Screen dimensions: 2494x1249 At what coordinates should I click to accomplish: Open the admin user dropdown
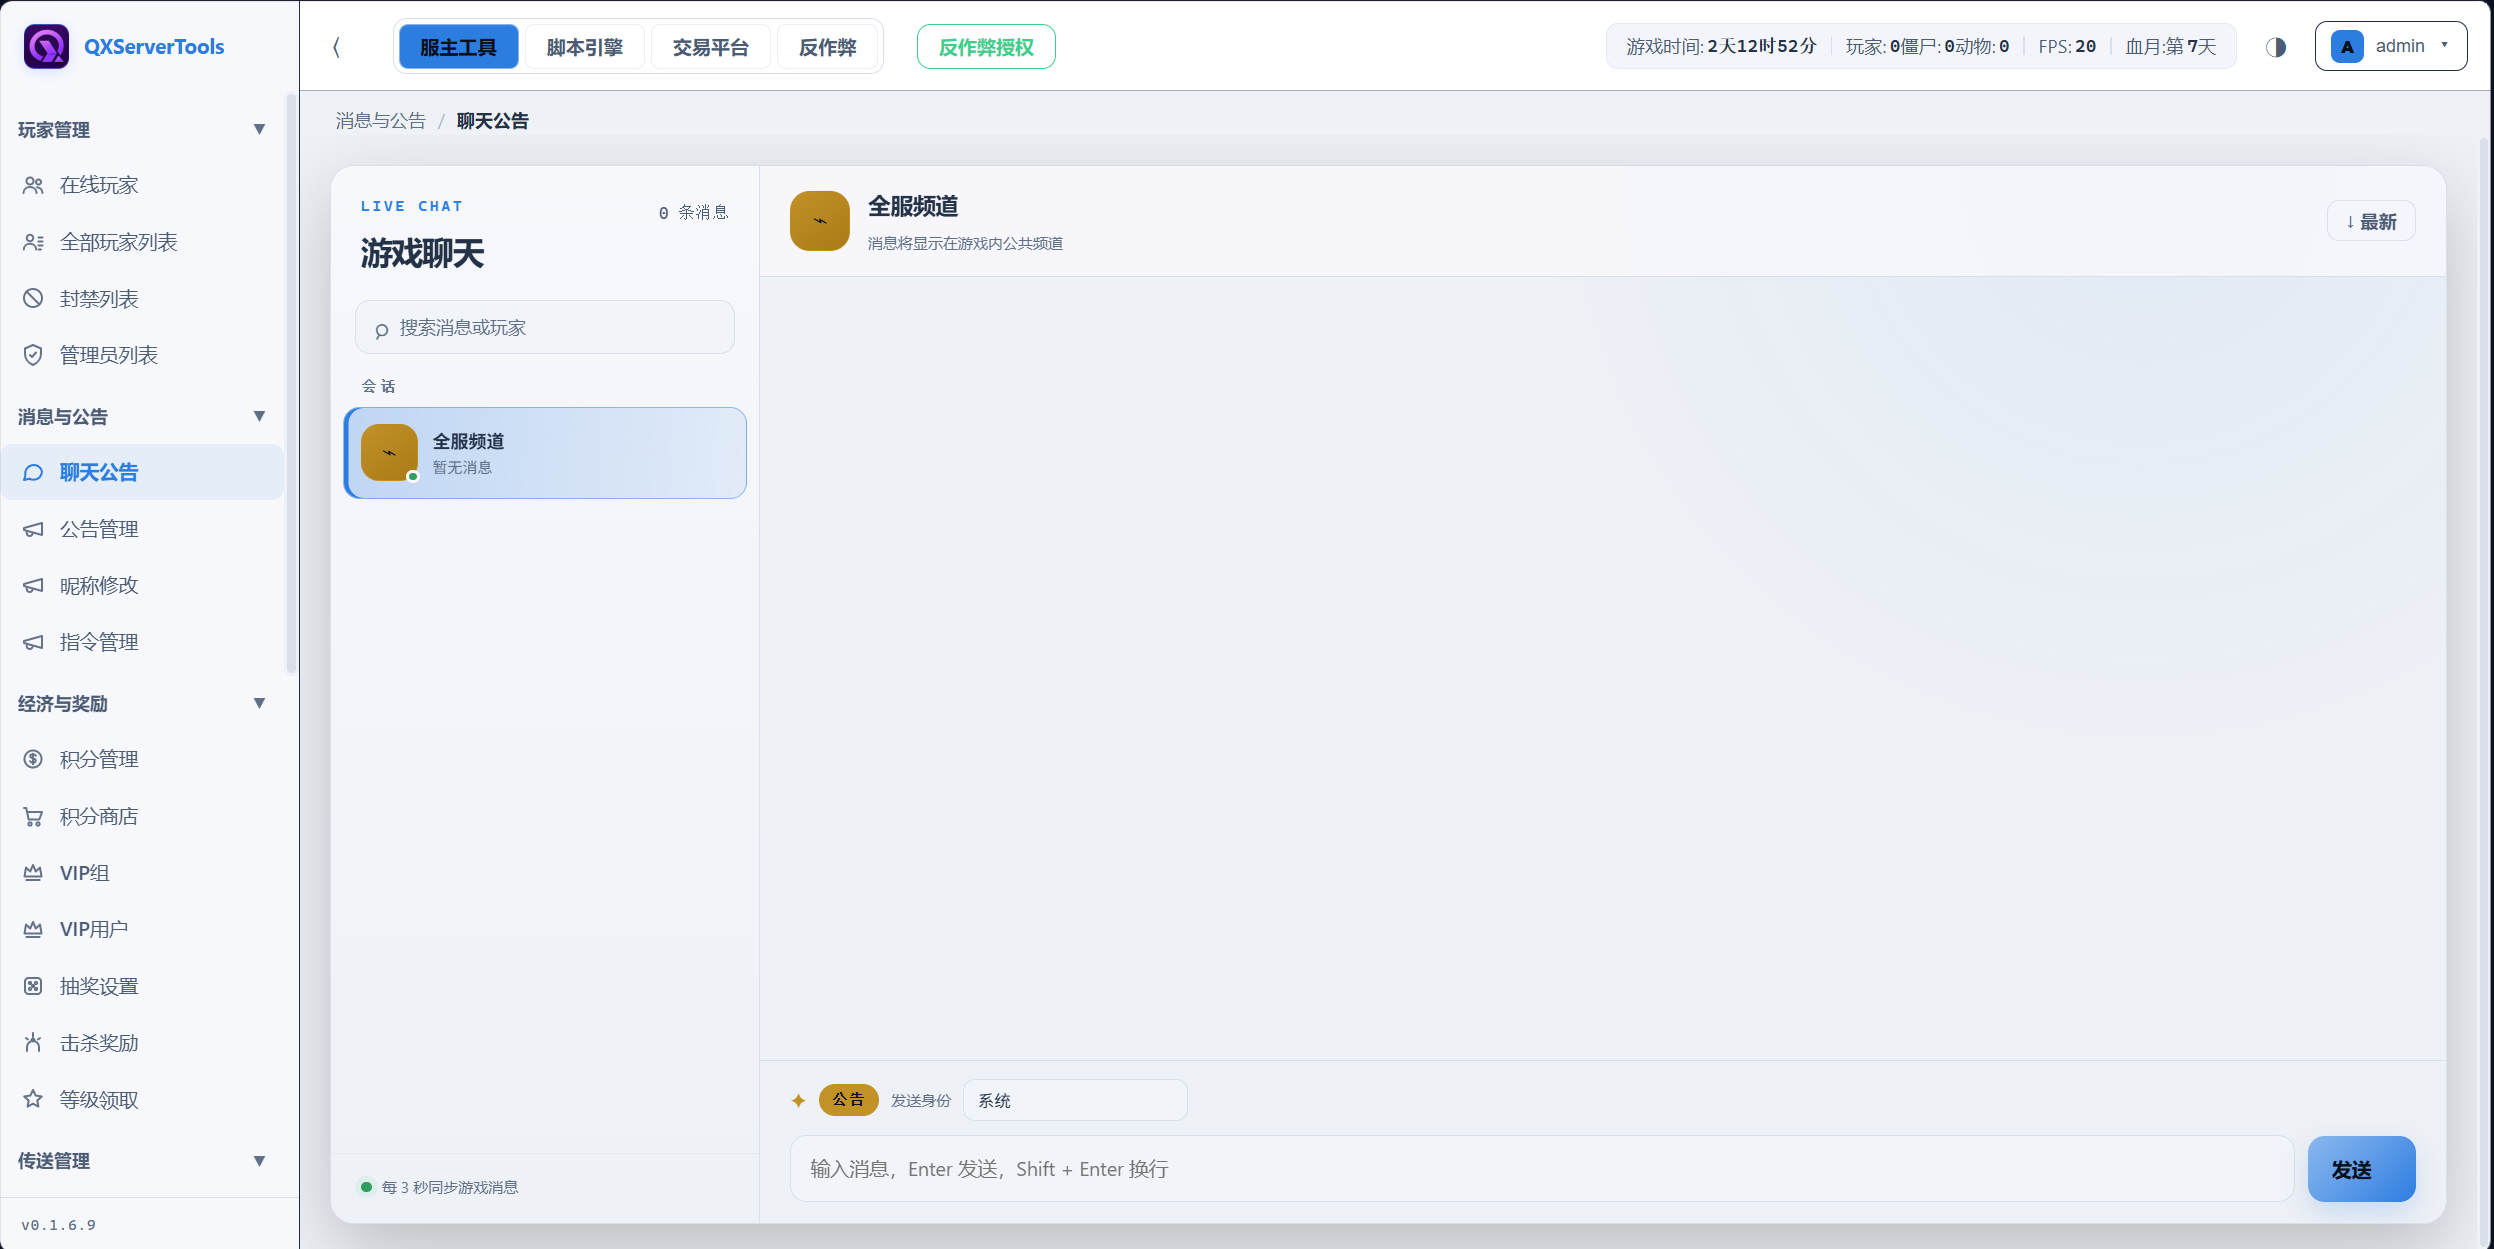coord(2390,47)
